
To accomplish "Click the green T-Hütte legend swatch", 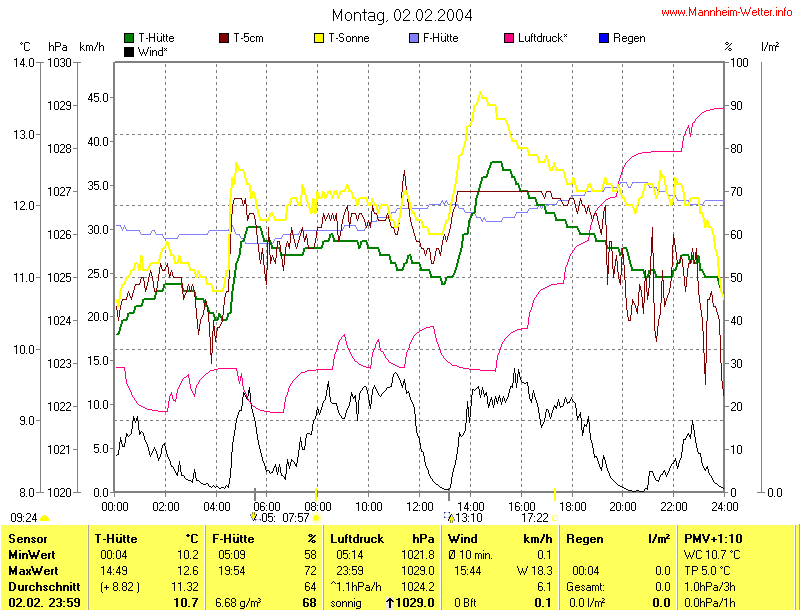I will click(x=129, y=38).
